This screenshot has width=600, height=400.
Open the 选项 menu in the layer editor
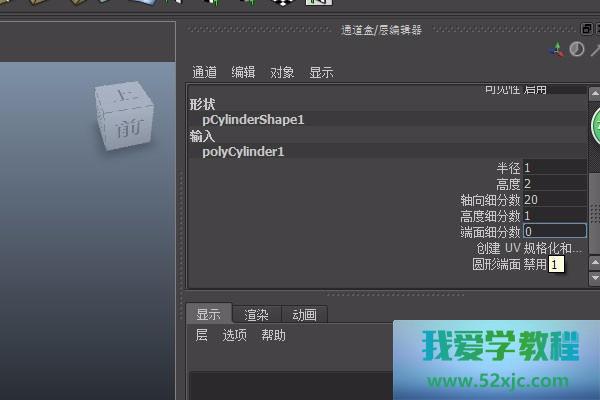click(x=234, y=335)
